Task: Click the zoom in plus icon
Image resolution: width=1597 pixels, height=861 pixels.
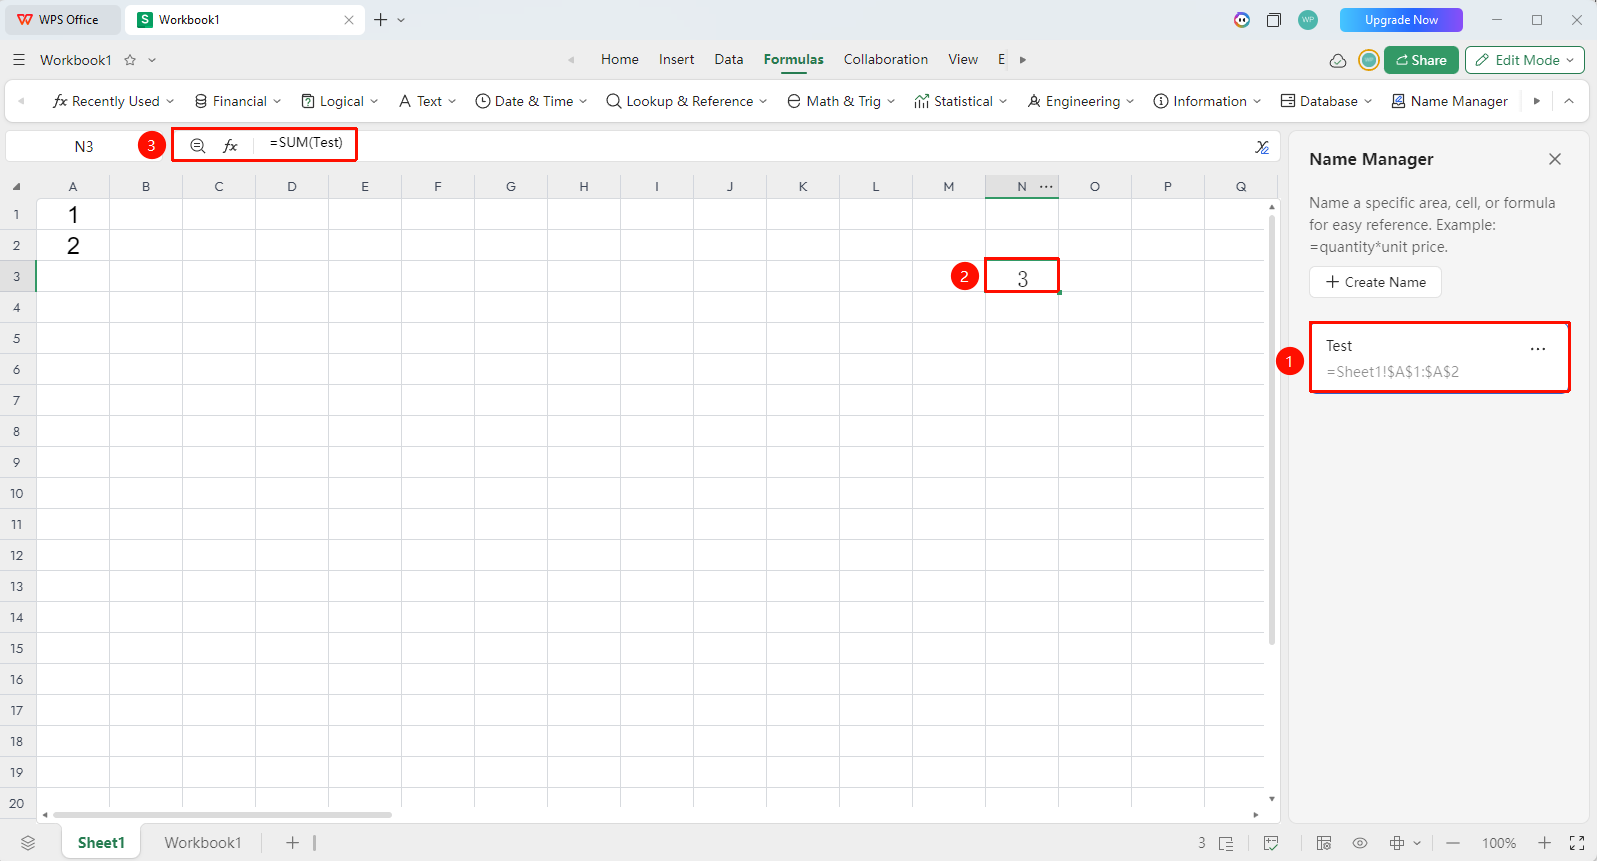Action: (x=1544, y=843)
